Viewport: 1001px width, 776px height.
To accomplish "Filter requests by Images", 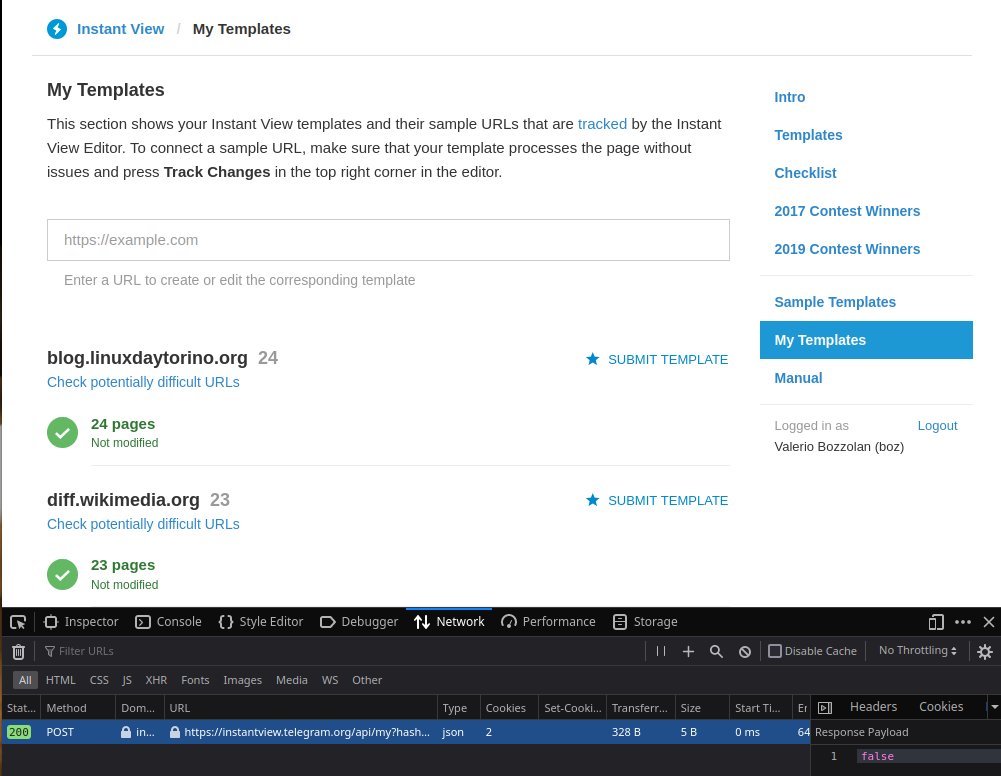I will tap(243, 680).
